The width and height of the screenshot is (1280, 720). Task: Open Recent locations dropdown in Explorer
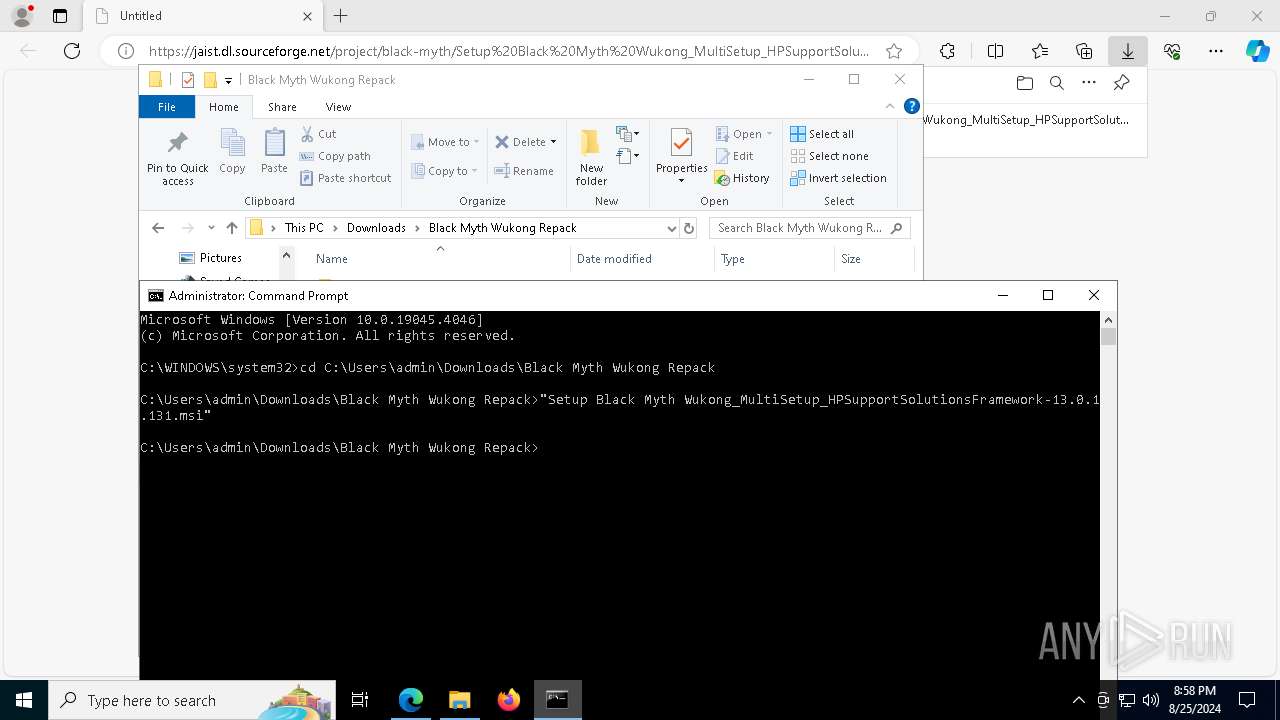tap(211, 228)
